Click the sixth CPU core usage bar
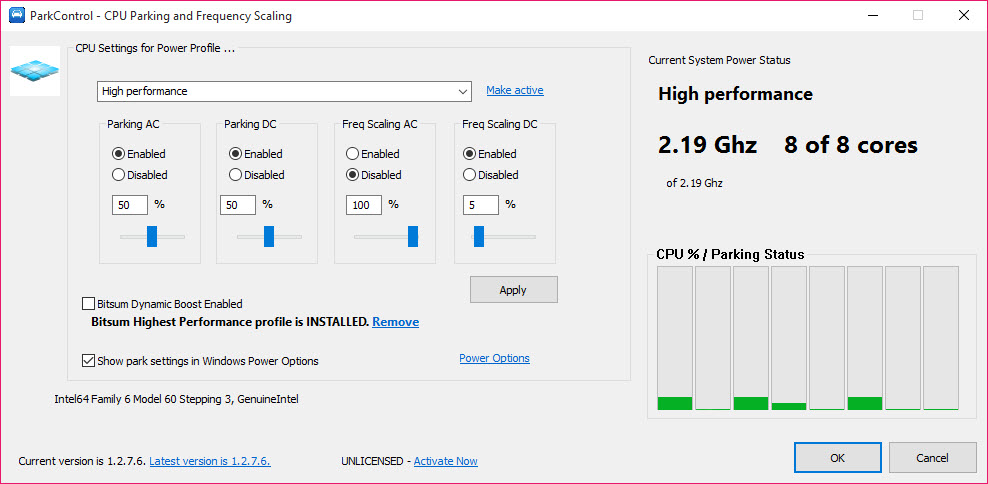The width and height of the screenshot is (988, 484). tap(864, 338)
